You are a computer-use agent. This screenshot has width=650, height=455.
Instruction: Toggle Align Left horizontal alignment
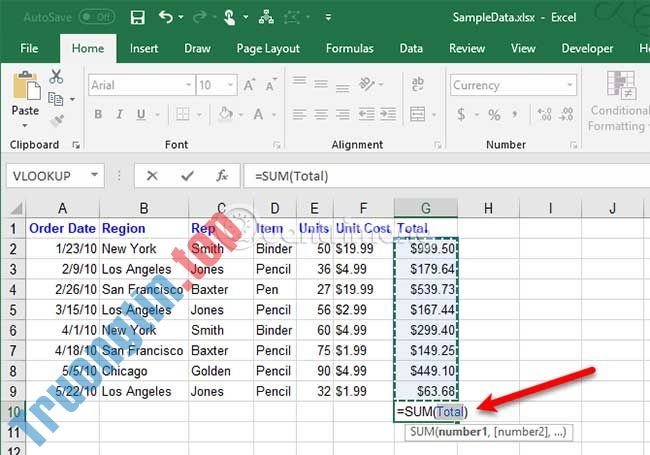(x=299, y=114)
